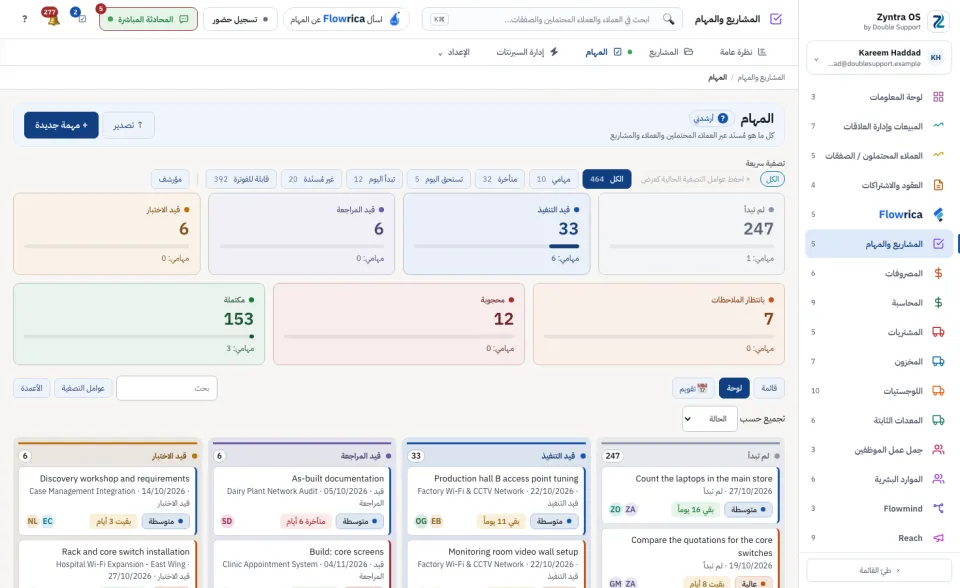Toggle the مهامي 10 quick filter

[x=553, y=179]
